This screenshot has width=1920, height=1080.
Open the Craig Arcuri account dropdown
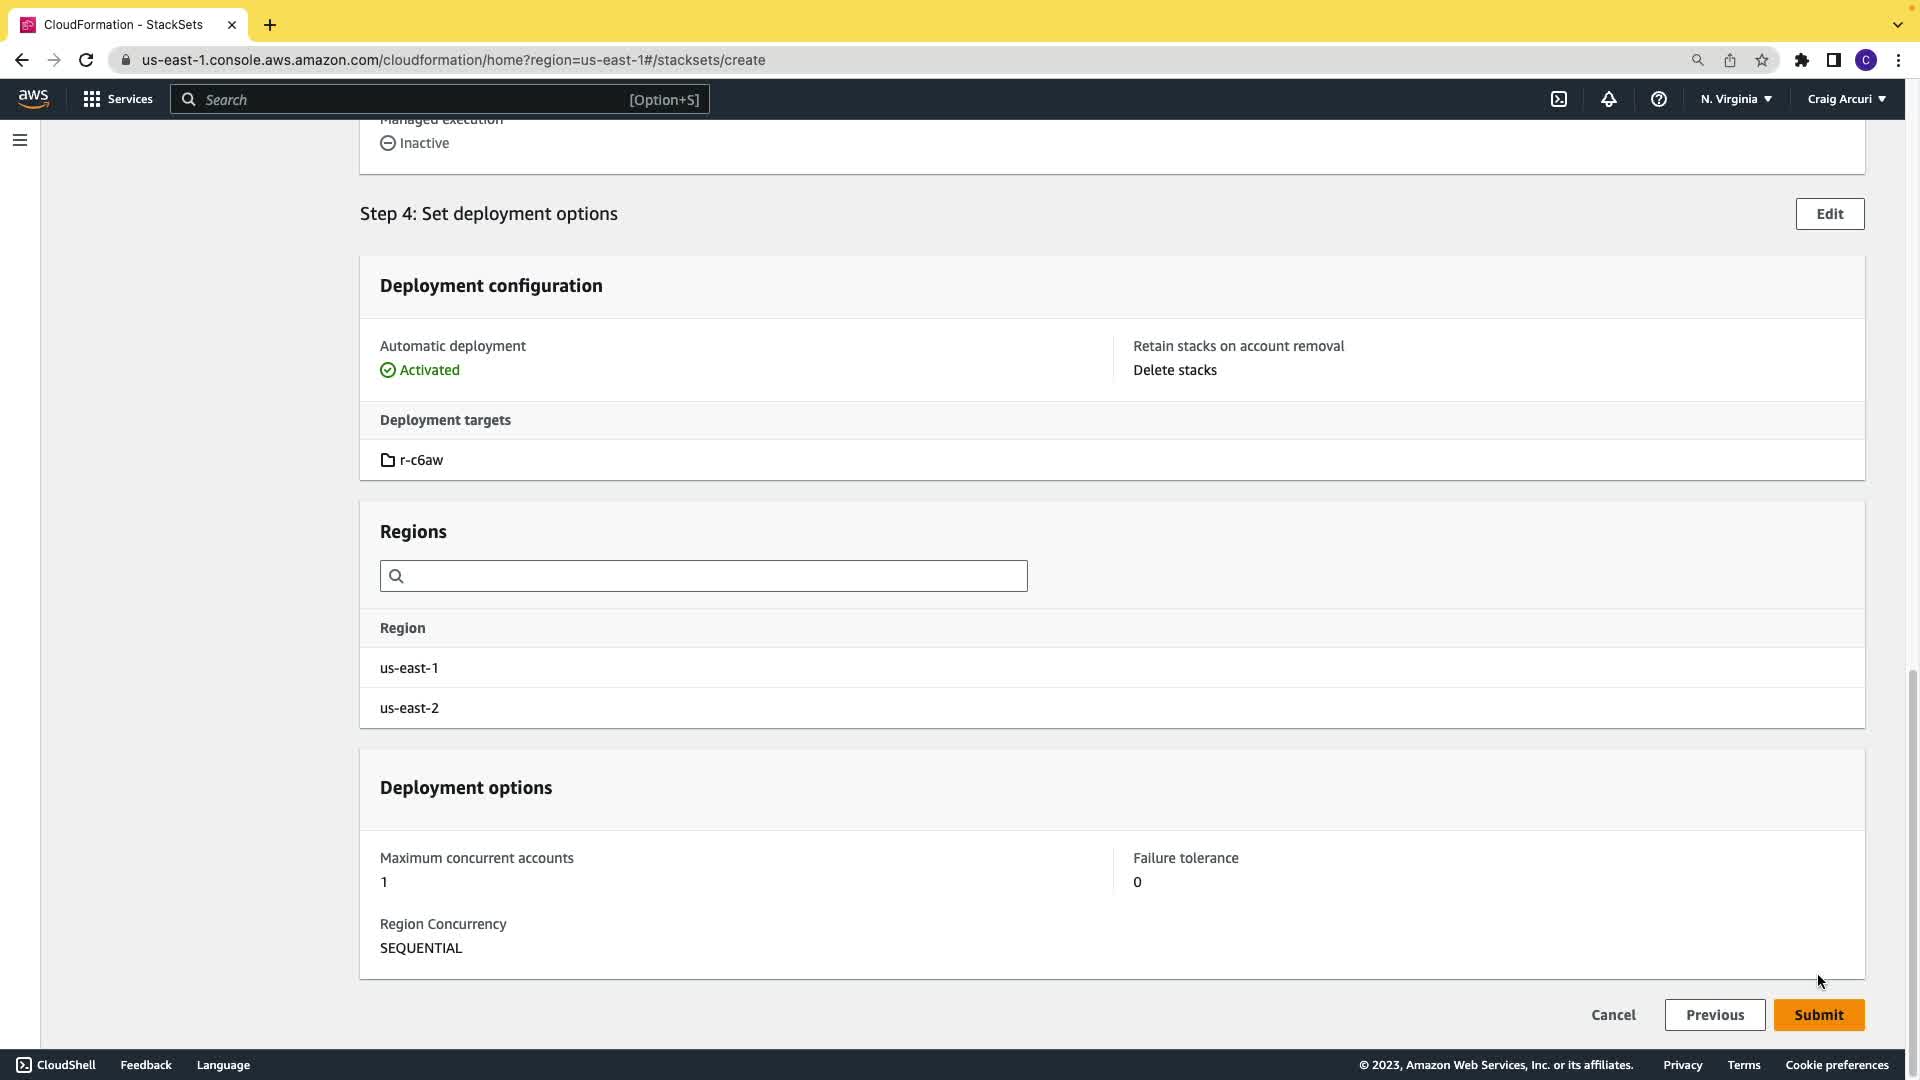coord(1846,99)
